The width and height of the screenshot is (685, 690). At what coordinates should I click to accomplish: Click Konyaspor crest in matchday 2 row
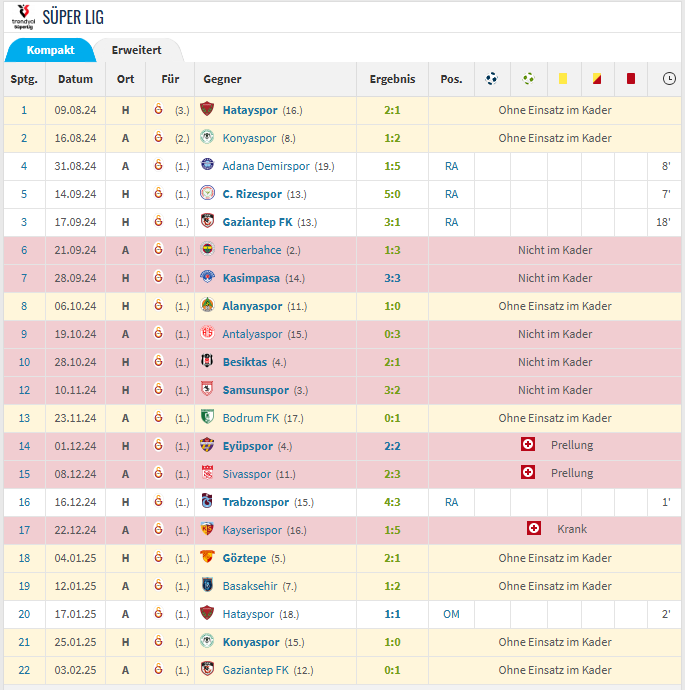point(207,137)
